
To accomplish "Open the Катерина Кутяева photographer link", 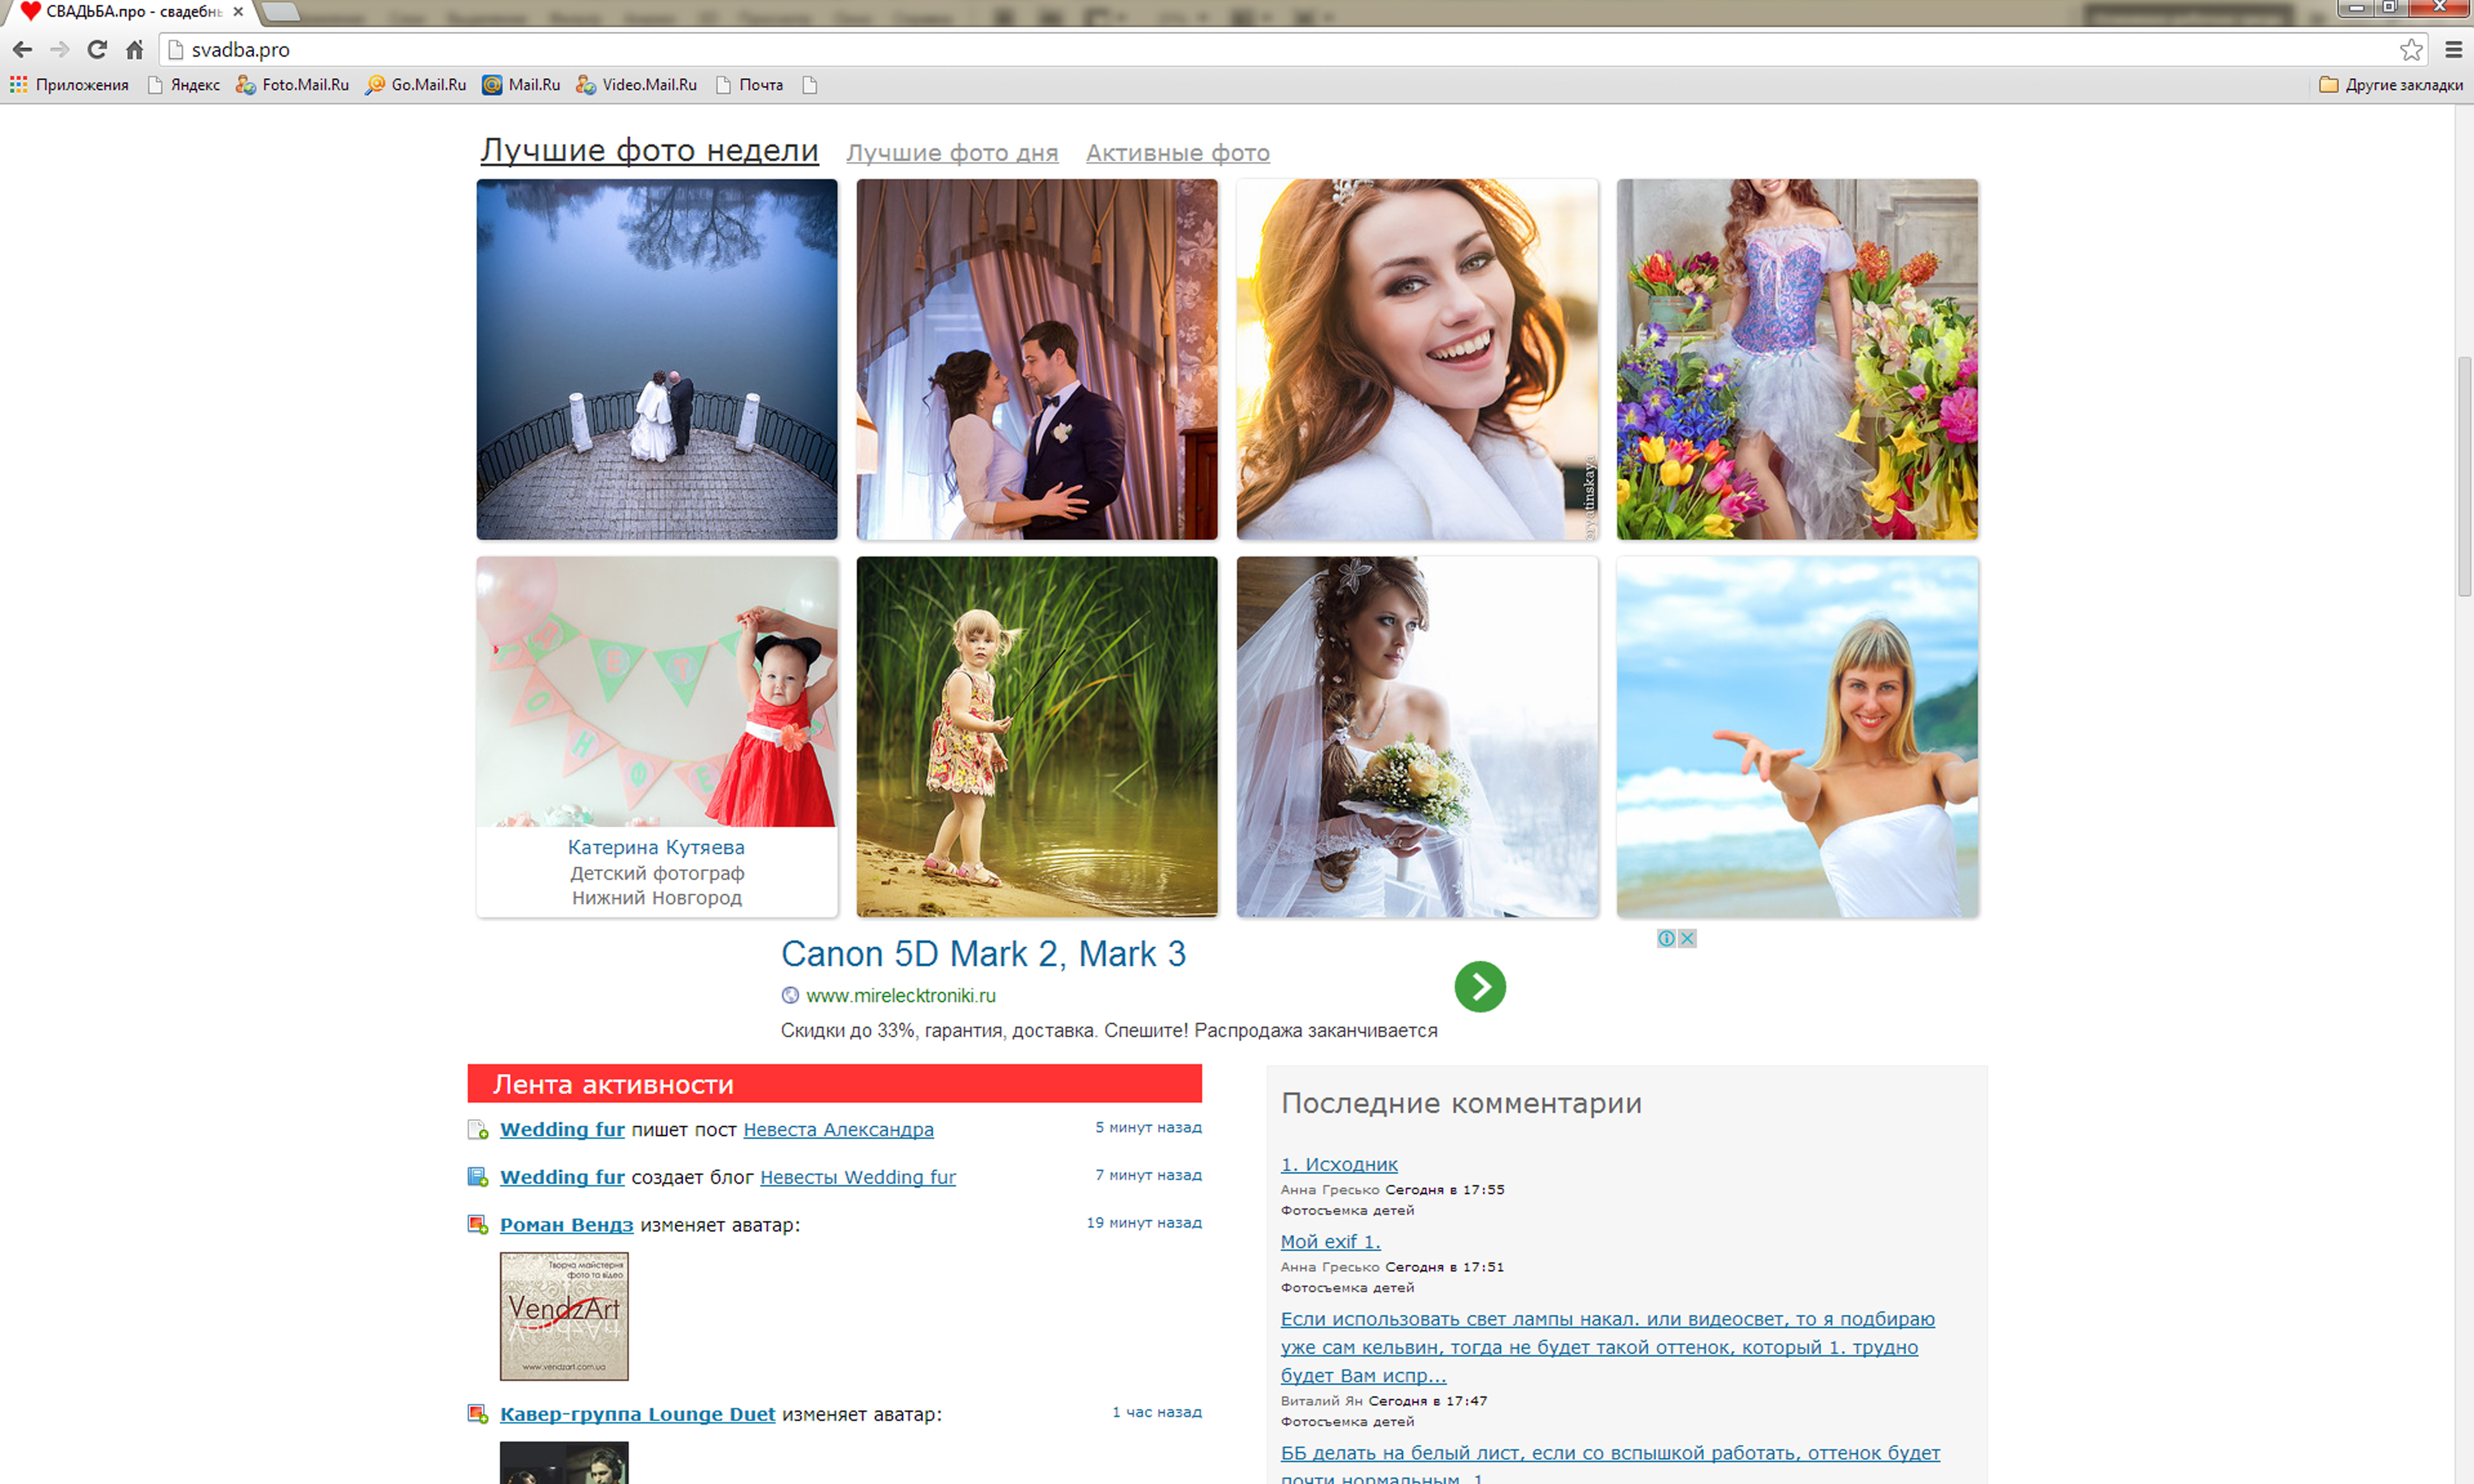I will point(656,847).
